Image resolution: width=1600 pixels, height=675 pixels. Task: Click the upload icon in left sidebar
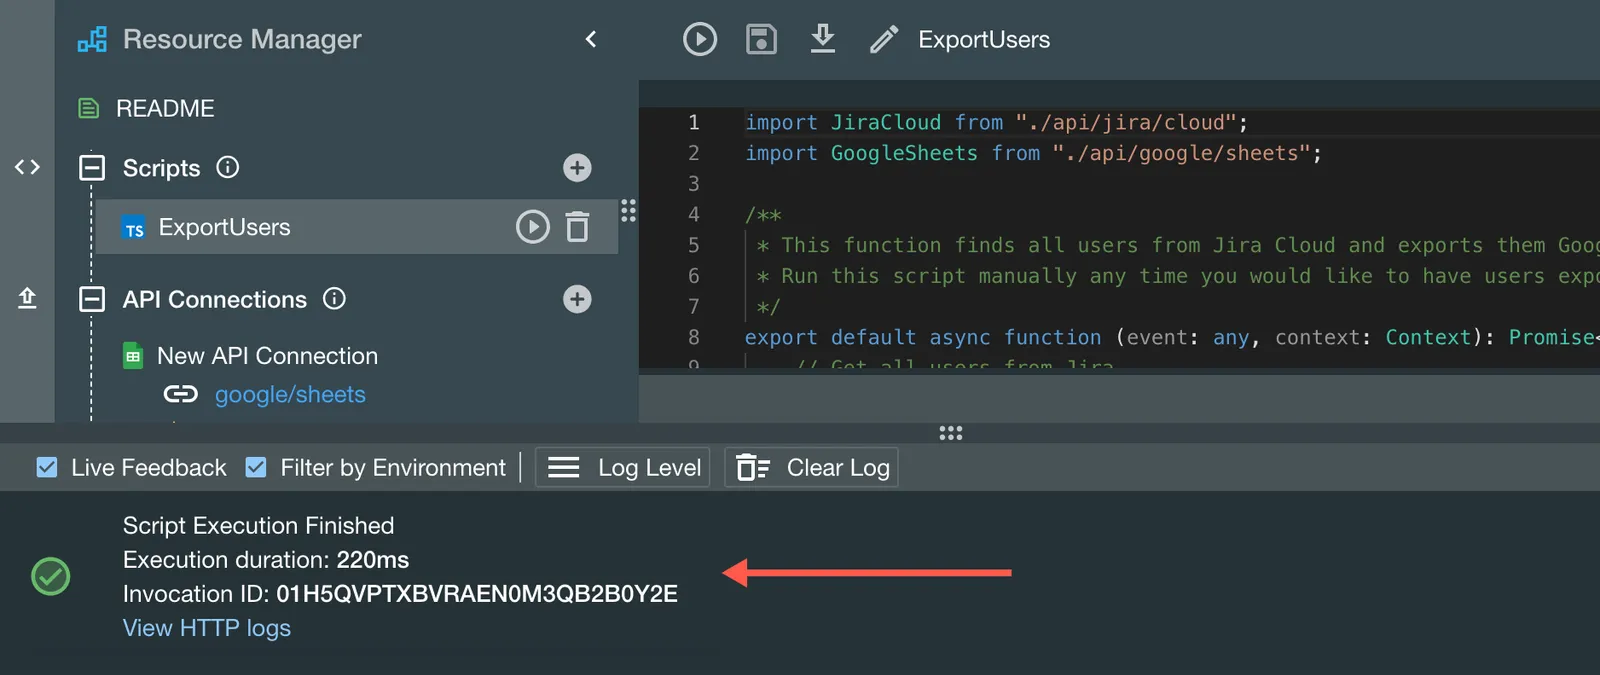click(x=27, y=298)
